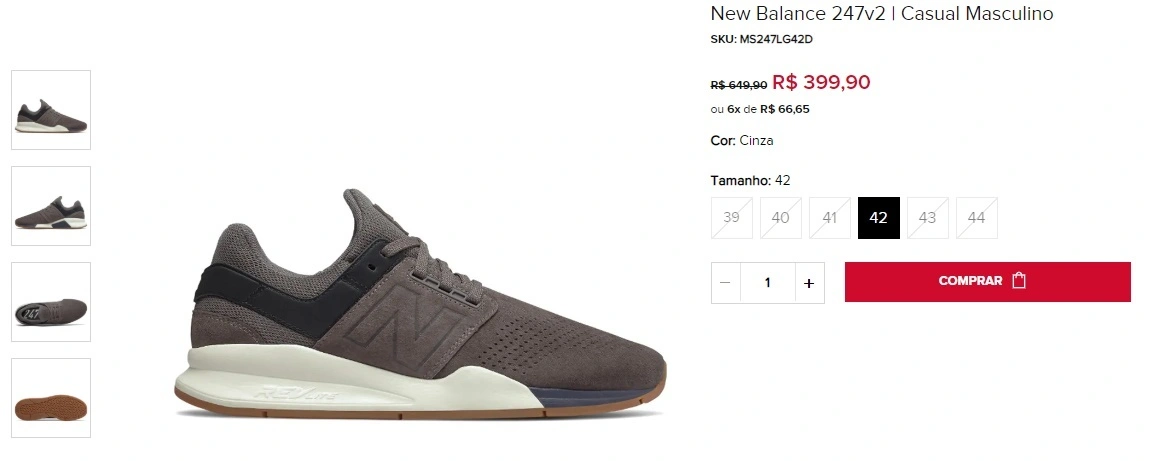
Task: Click the shopping bag icon on COMPRAR
Action: click(1019, 280)
